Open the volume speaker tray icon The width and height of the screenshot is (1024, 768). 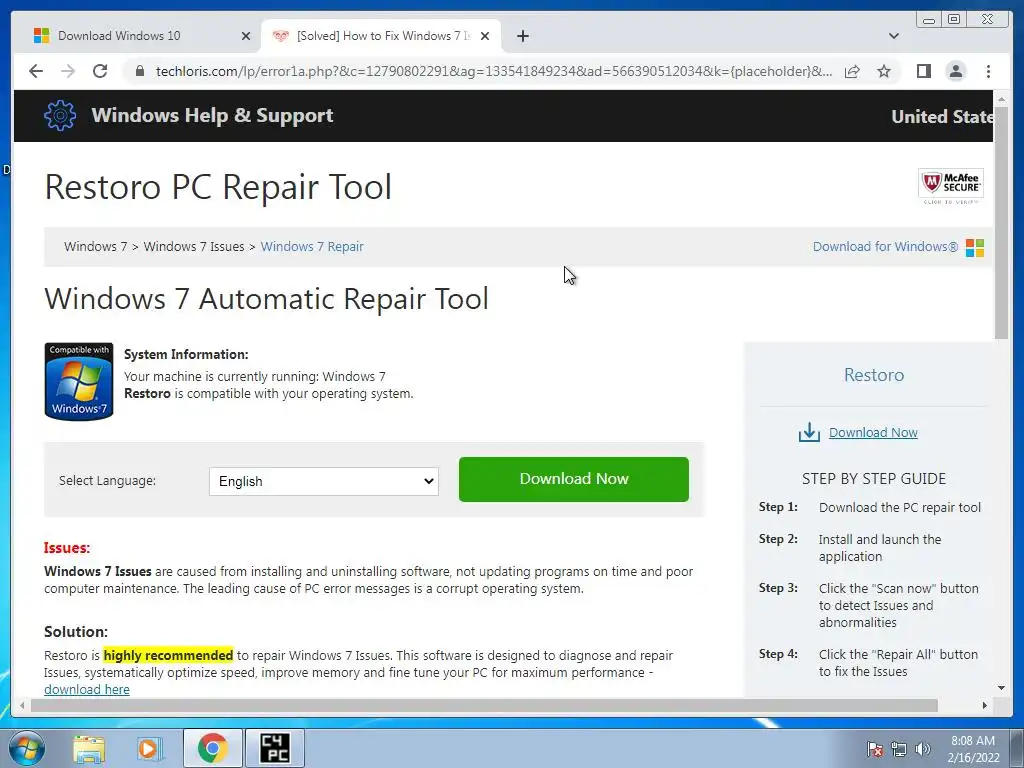923,749
